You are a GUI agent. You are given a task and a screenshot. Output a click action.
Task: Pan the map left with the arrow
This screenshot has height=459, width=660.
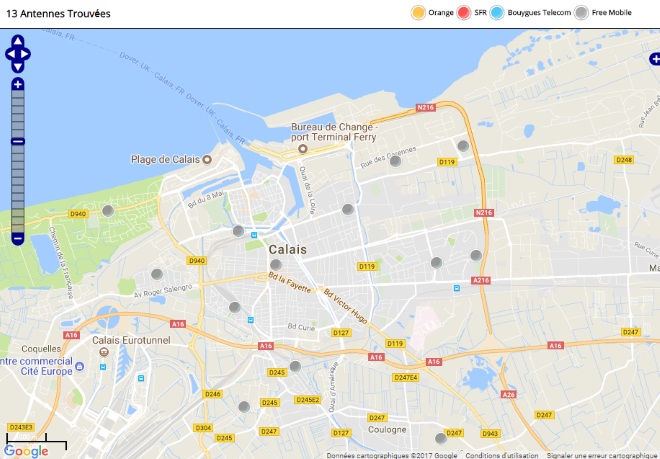(x=10, y=54)
